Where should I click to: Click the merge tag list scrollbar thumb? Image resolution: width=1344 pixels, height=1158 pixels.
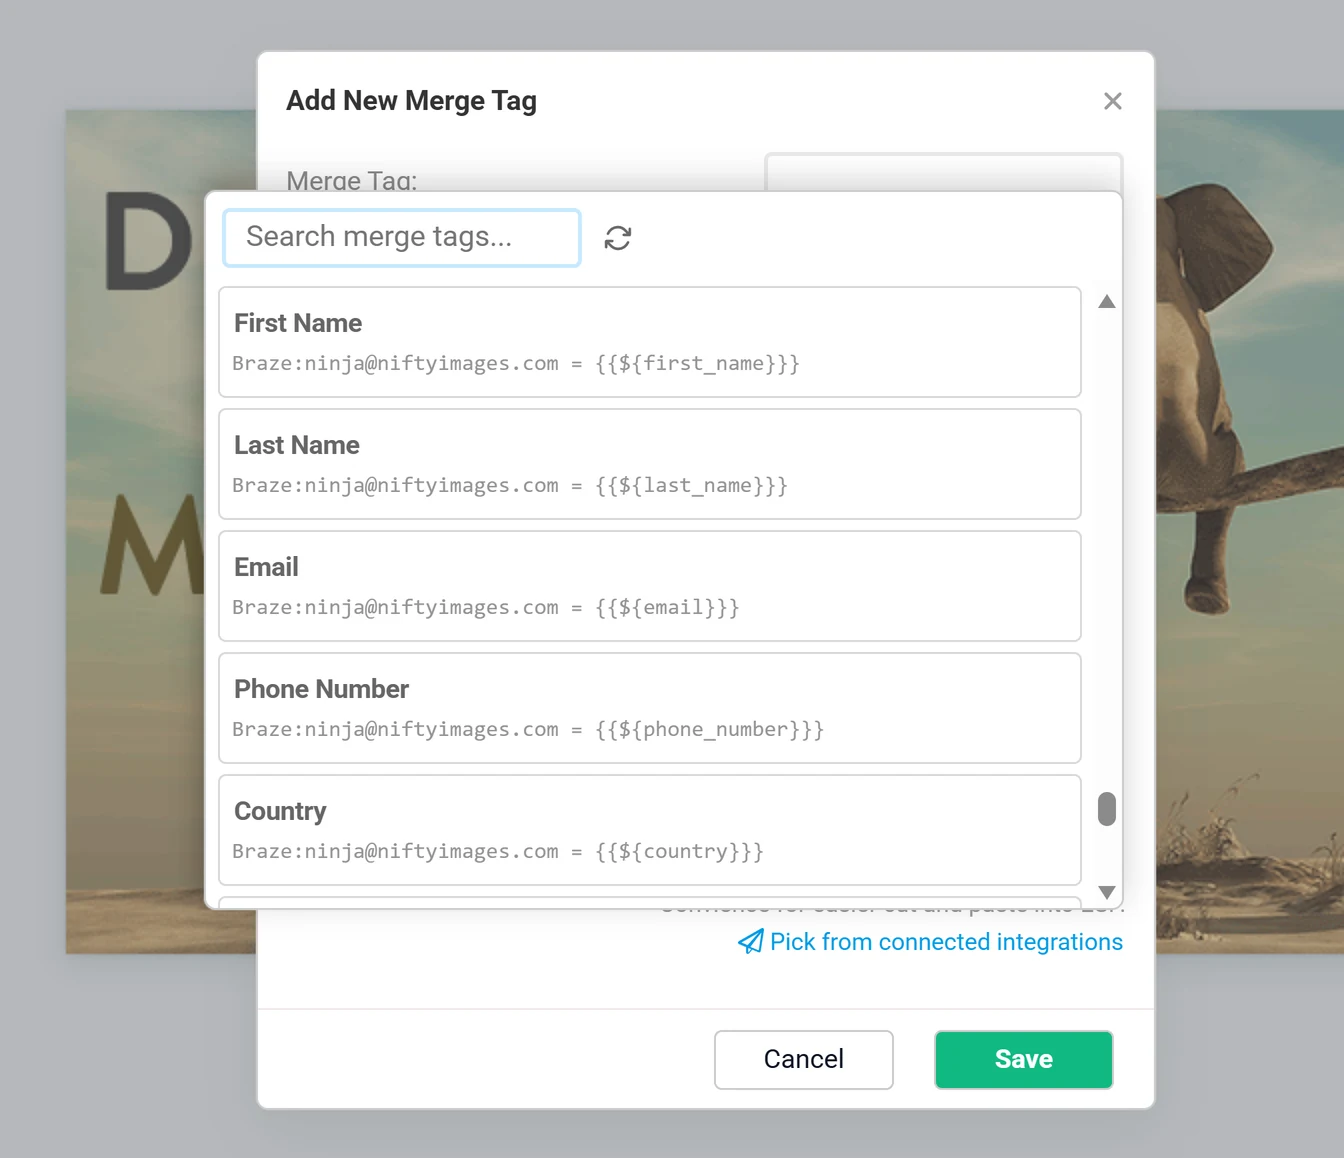1106,809
